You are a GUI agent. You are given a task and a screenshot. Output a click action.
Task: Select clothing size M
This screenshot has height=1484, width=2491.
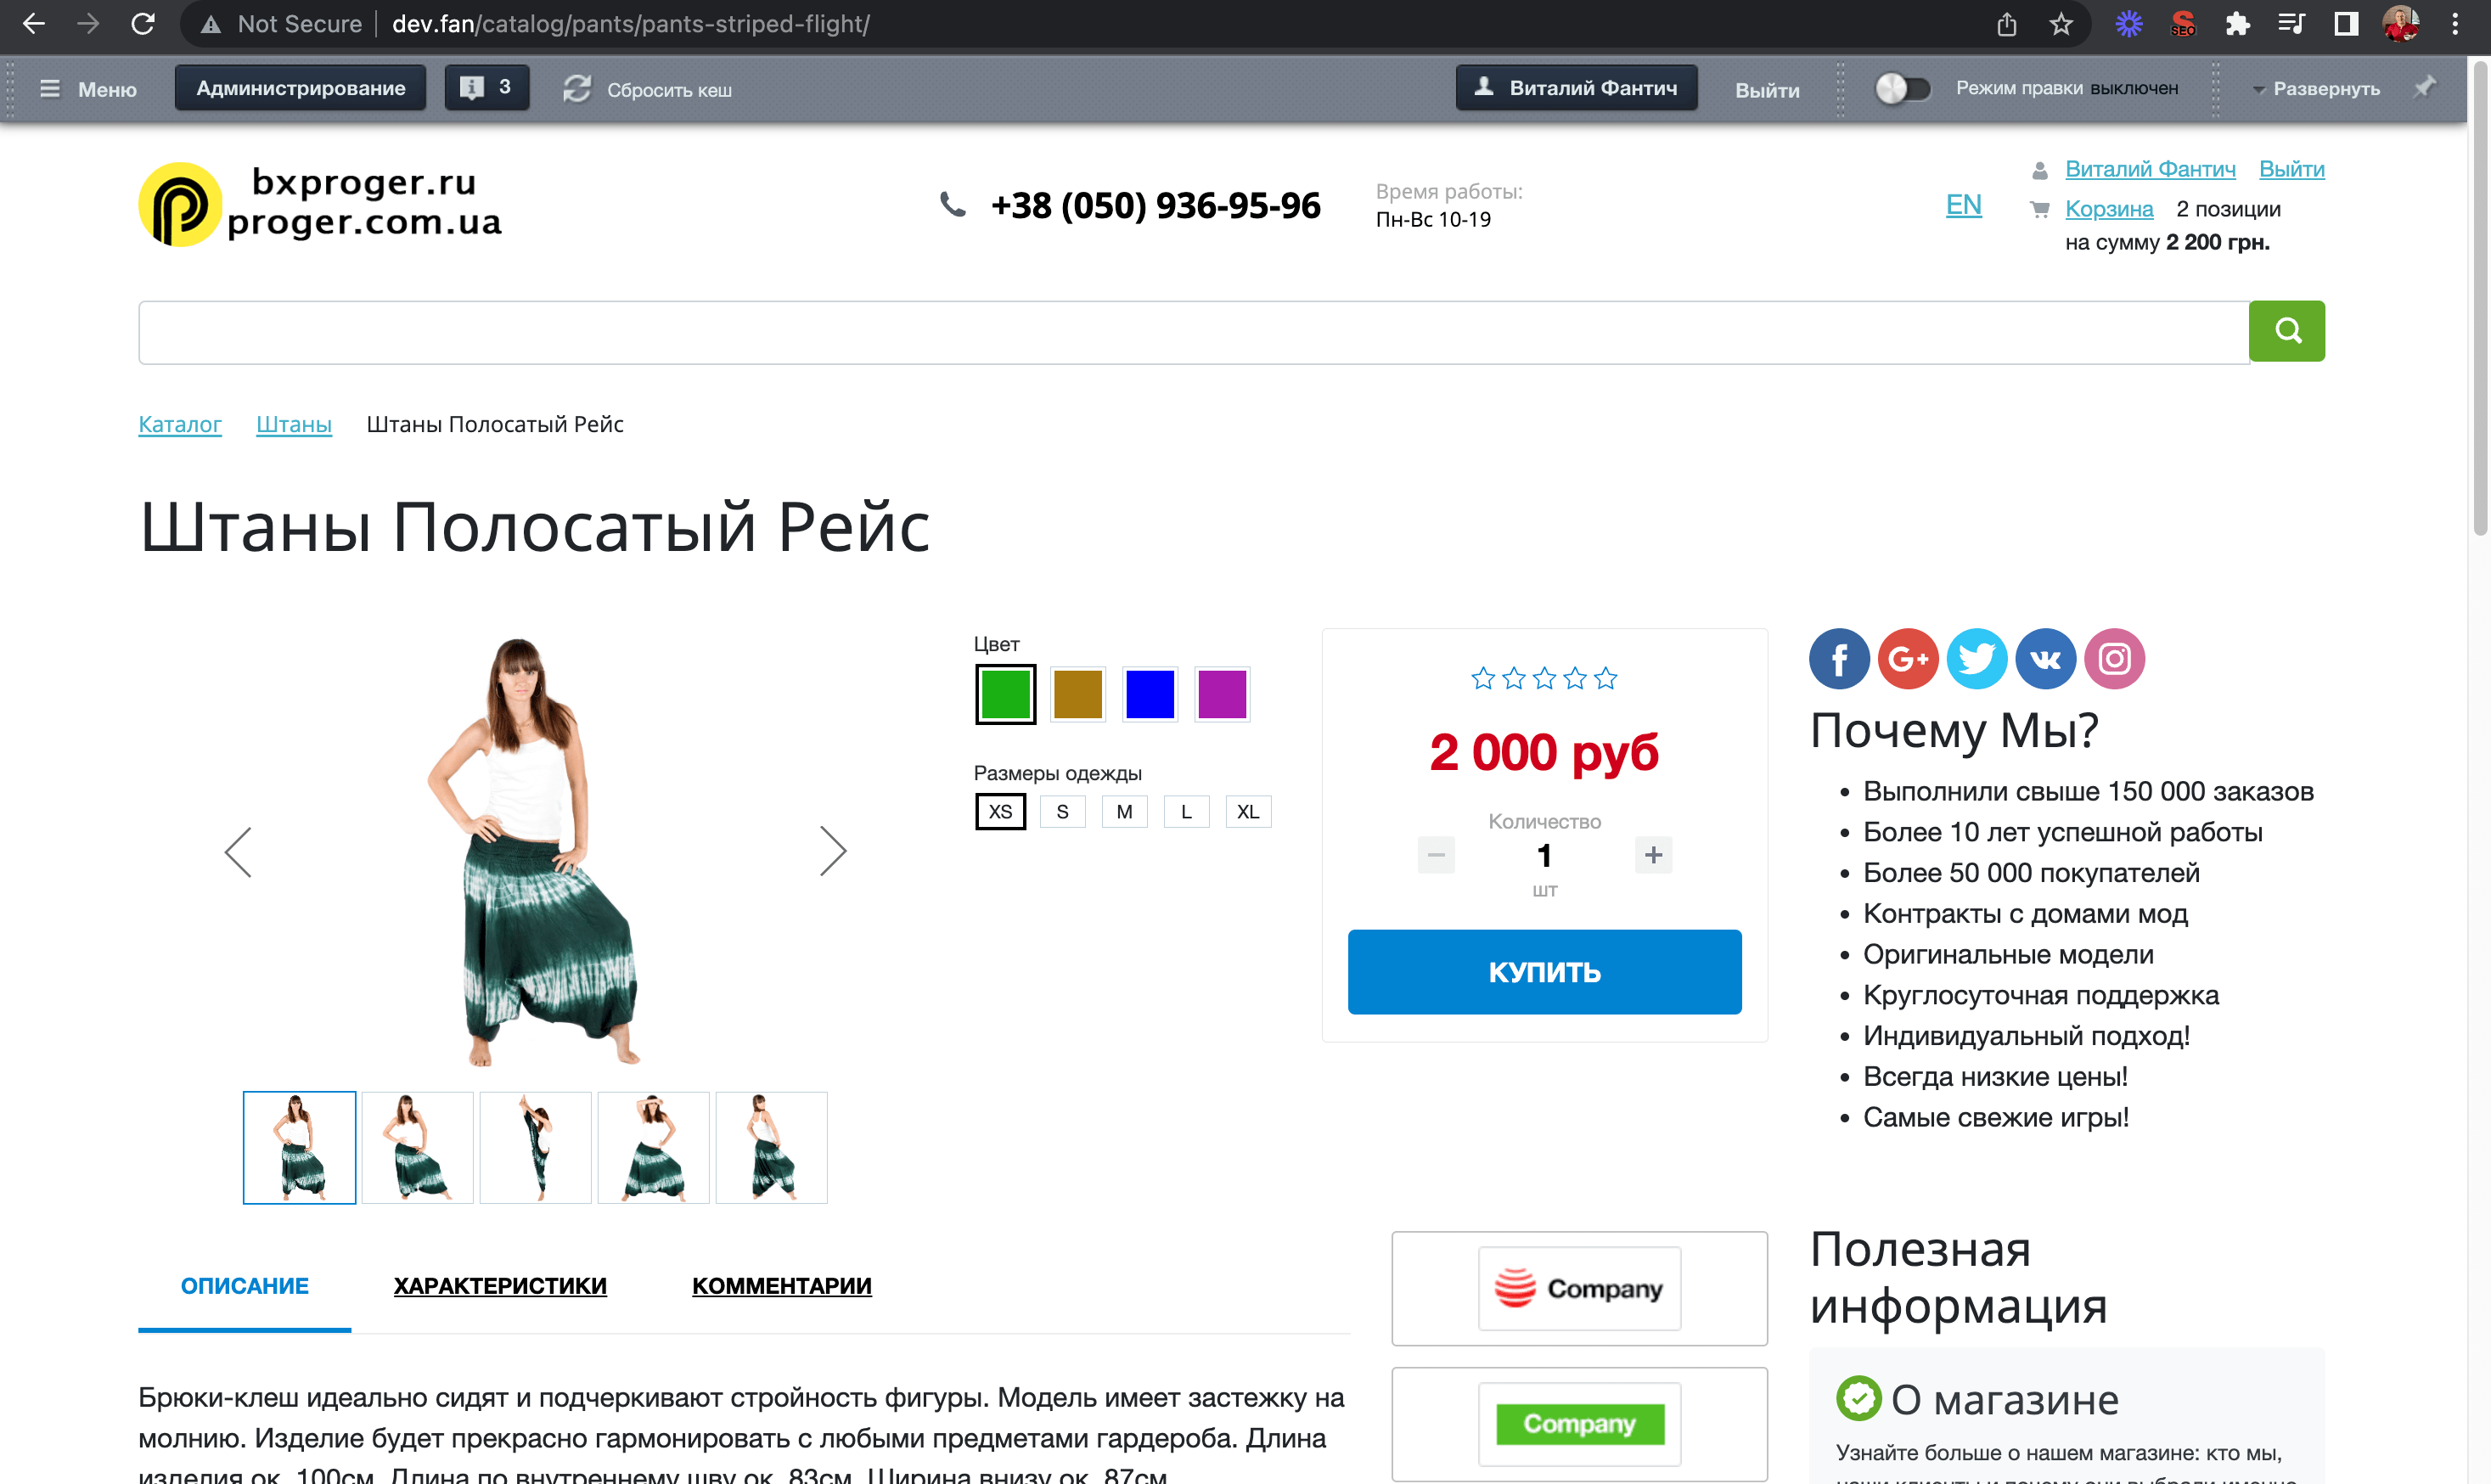pyautogui.click(x=1124, y=811)
